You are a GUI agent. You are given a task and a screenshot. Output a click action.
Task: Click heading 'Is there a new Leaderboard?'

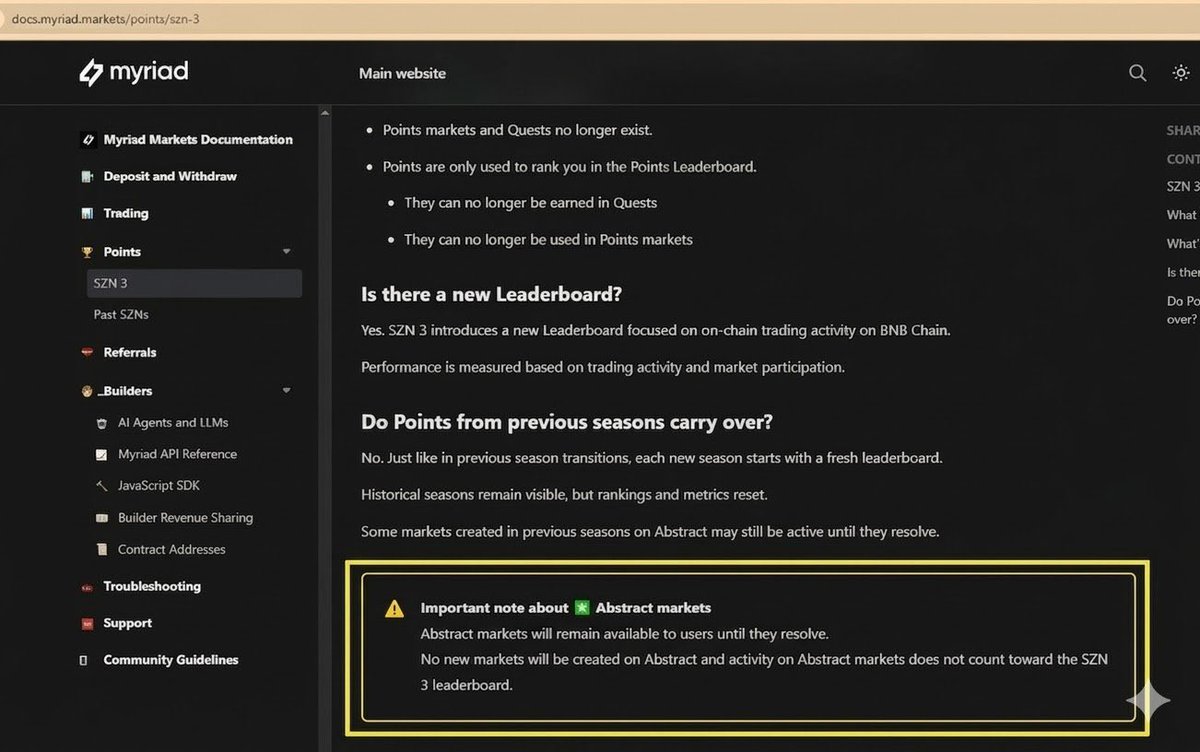pyautogui.click(x=491, y=294)
